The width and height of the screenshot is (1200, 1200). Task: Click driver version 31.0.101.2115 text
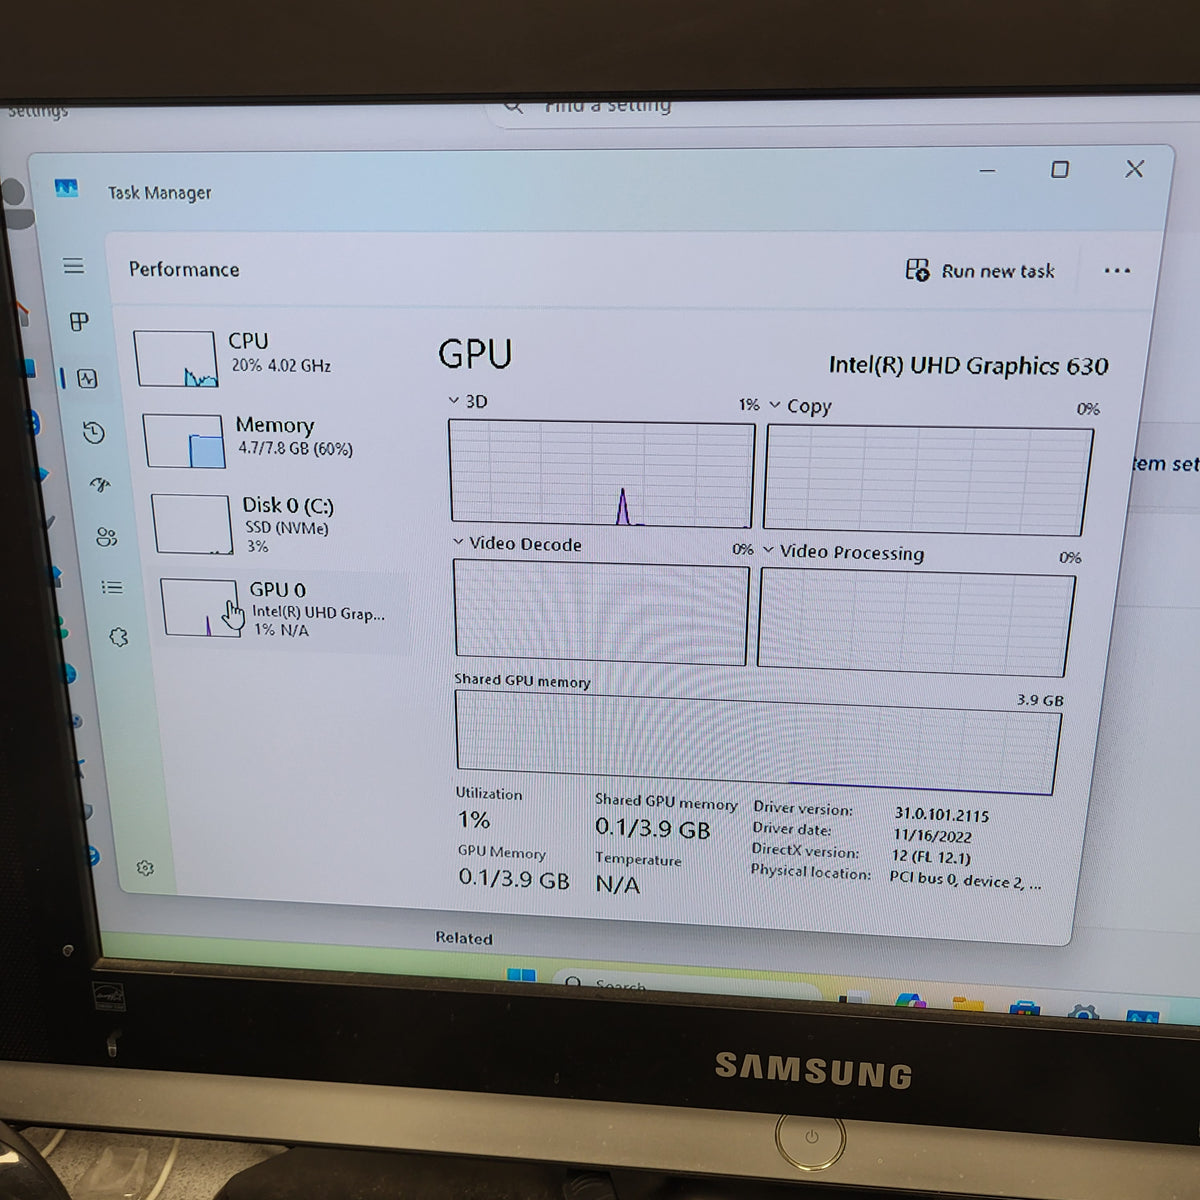[x=941, y=815]
